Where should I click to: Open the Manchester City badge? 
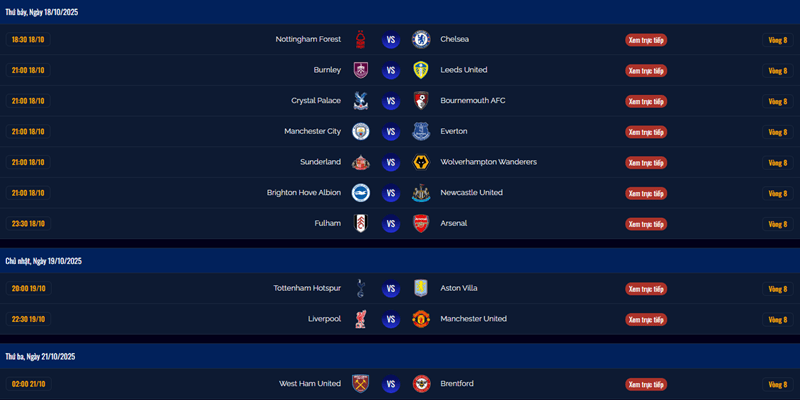(x=360, y=131)
